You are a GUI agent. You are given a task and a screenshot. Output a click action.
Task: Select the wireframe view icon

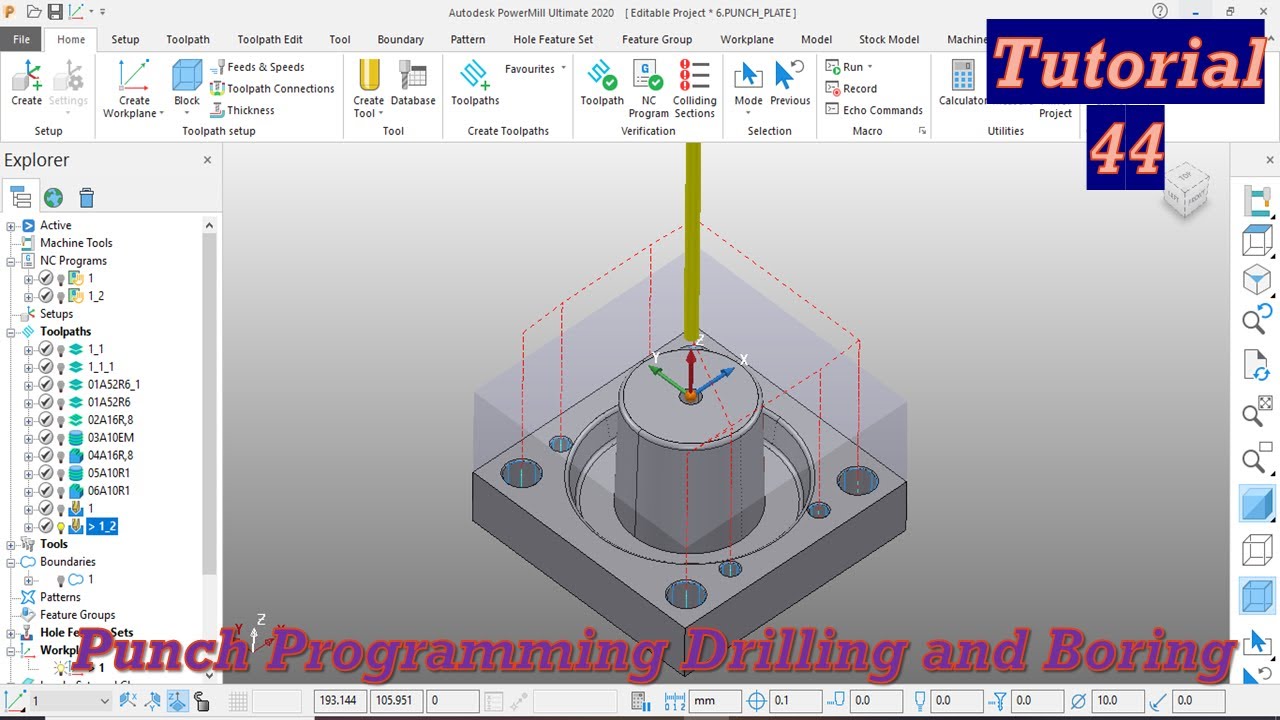point(1256,551)
